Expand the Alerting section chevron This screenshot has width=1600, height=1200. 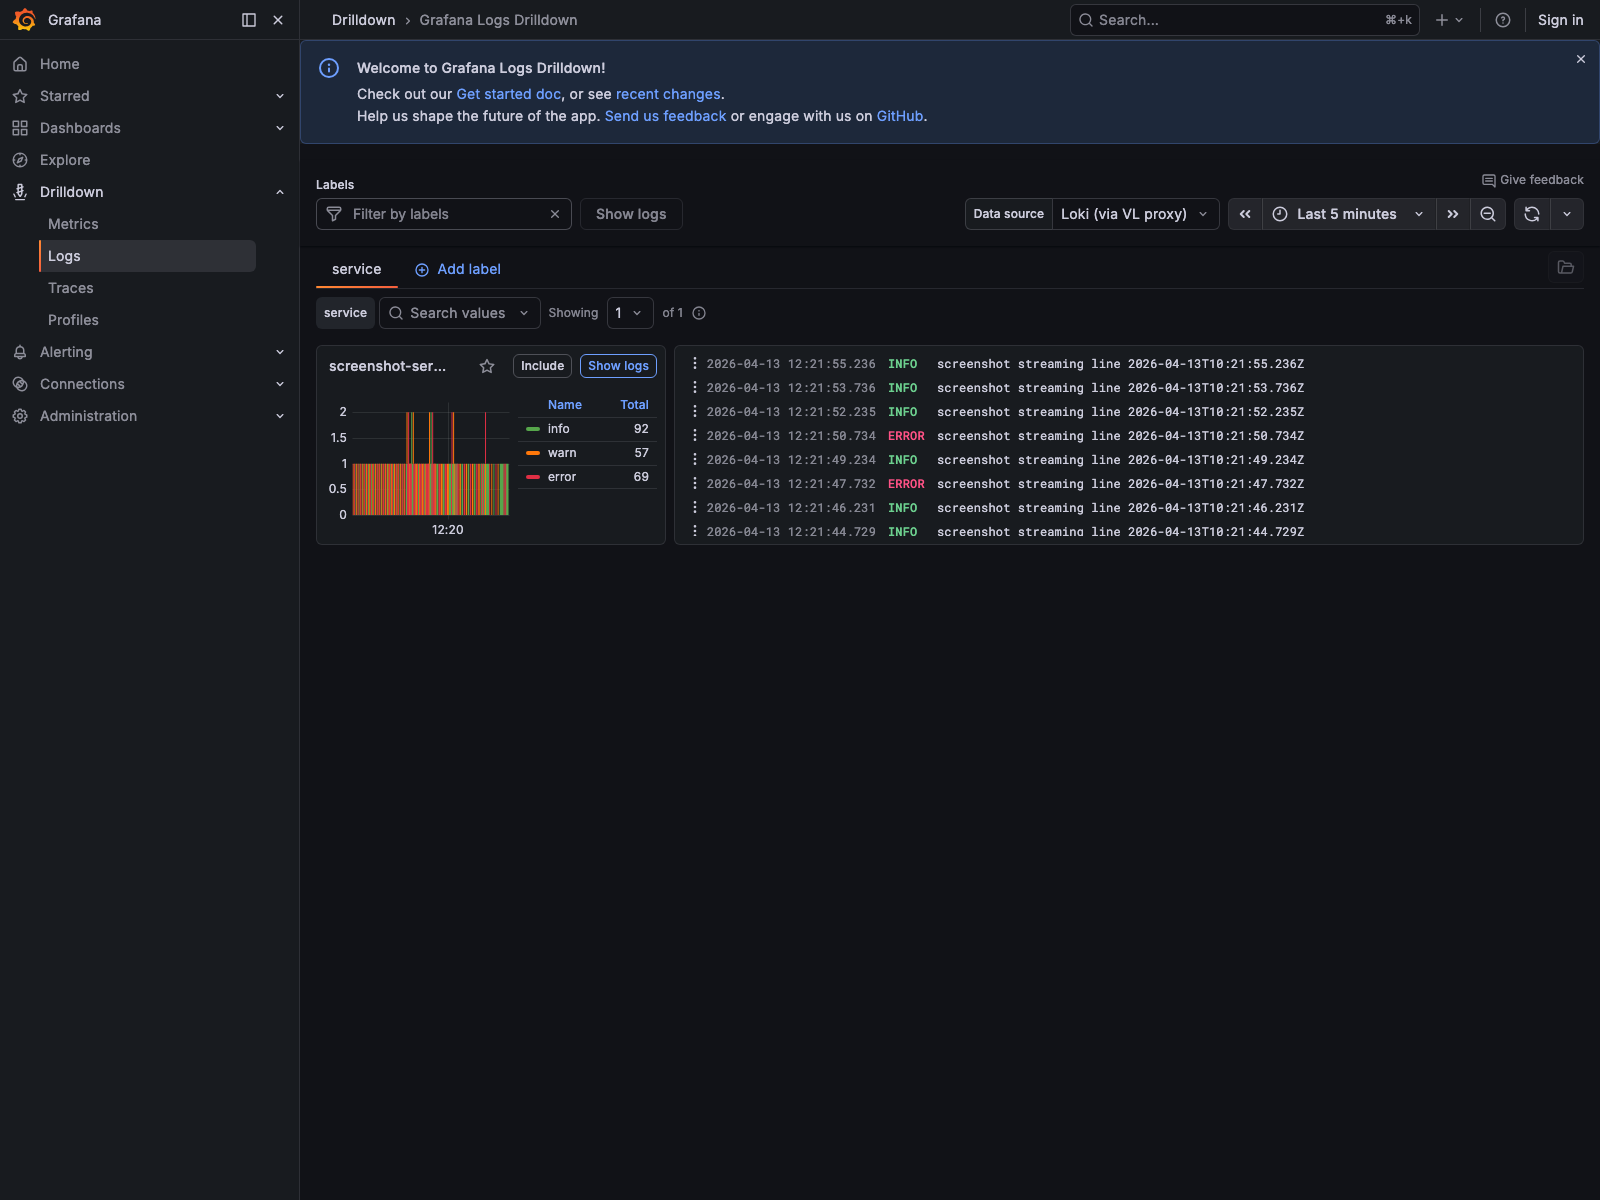[x=280, y=352]
